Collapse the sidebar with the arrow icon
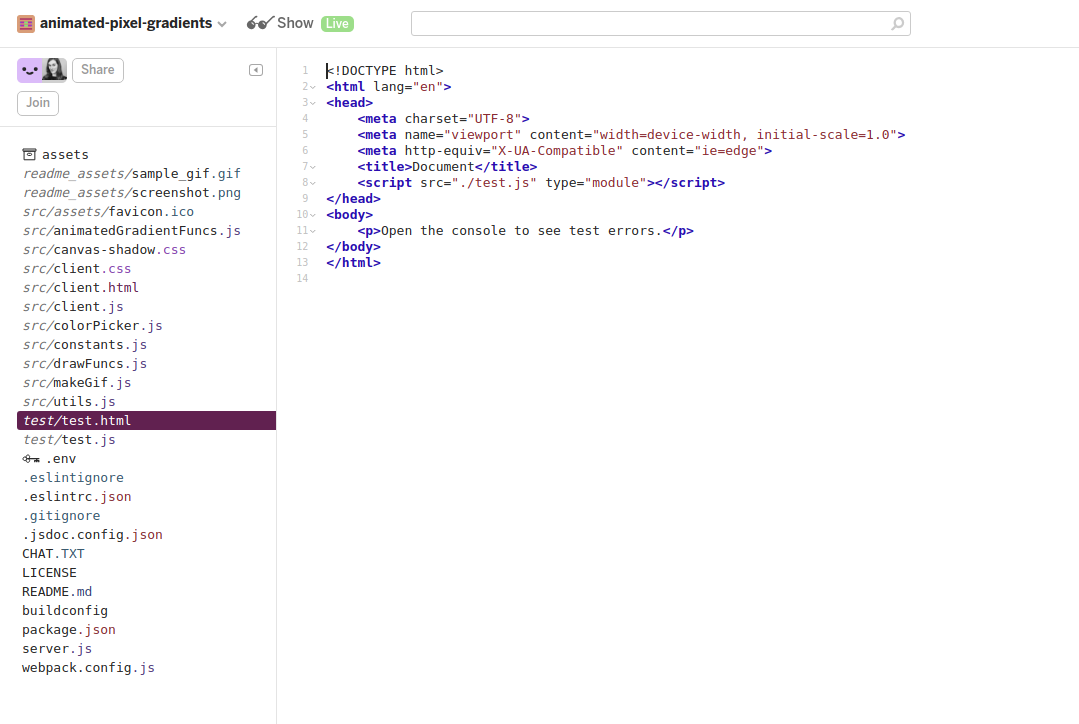1079x724 pixels. click(256, 70)
